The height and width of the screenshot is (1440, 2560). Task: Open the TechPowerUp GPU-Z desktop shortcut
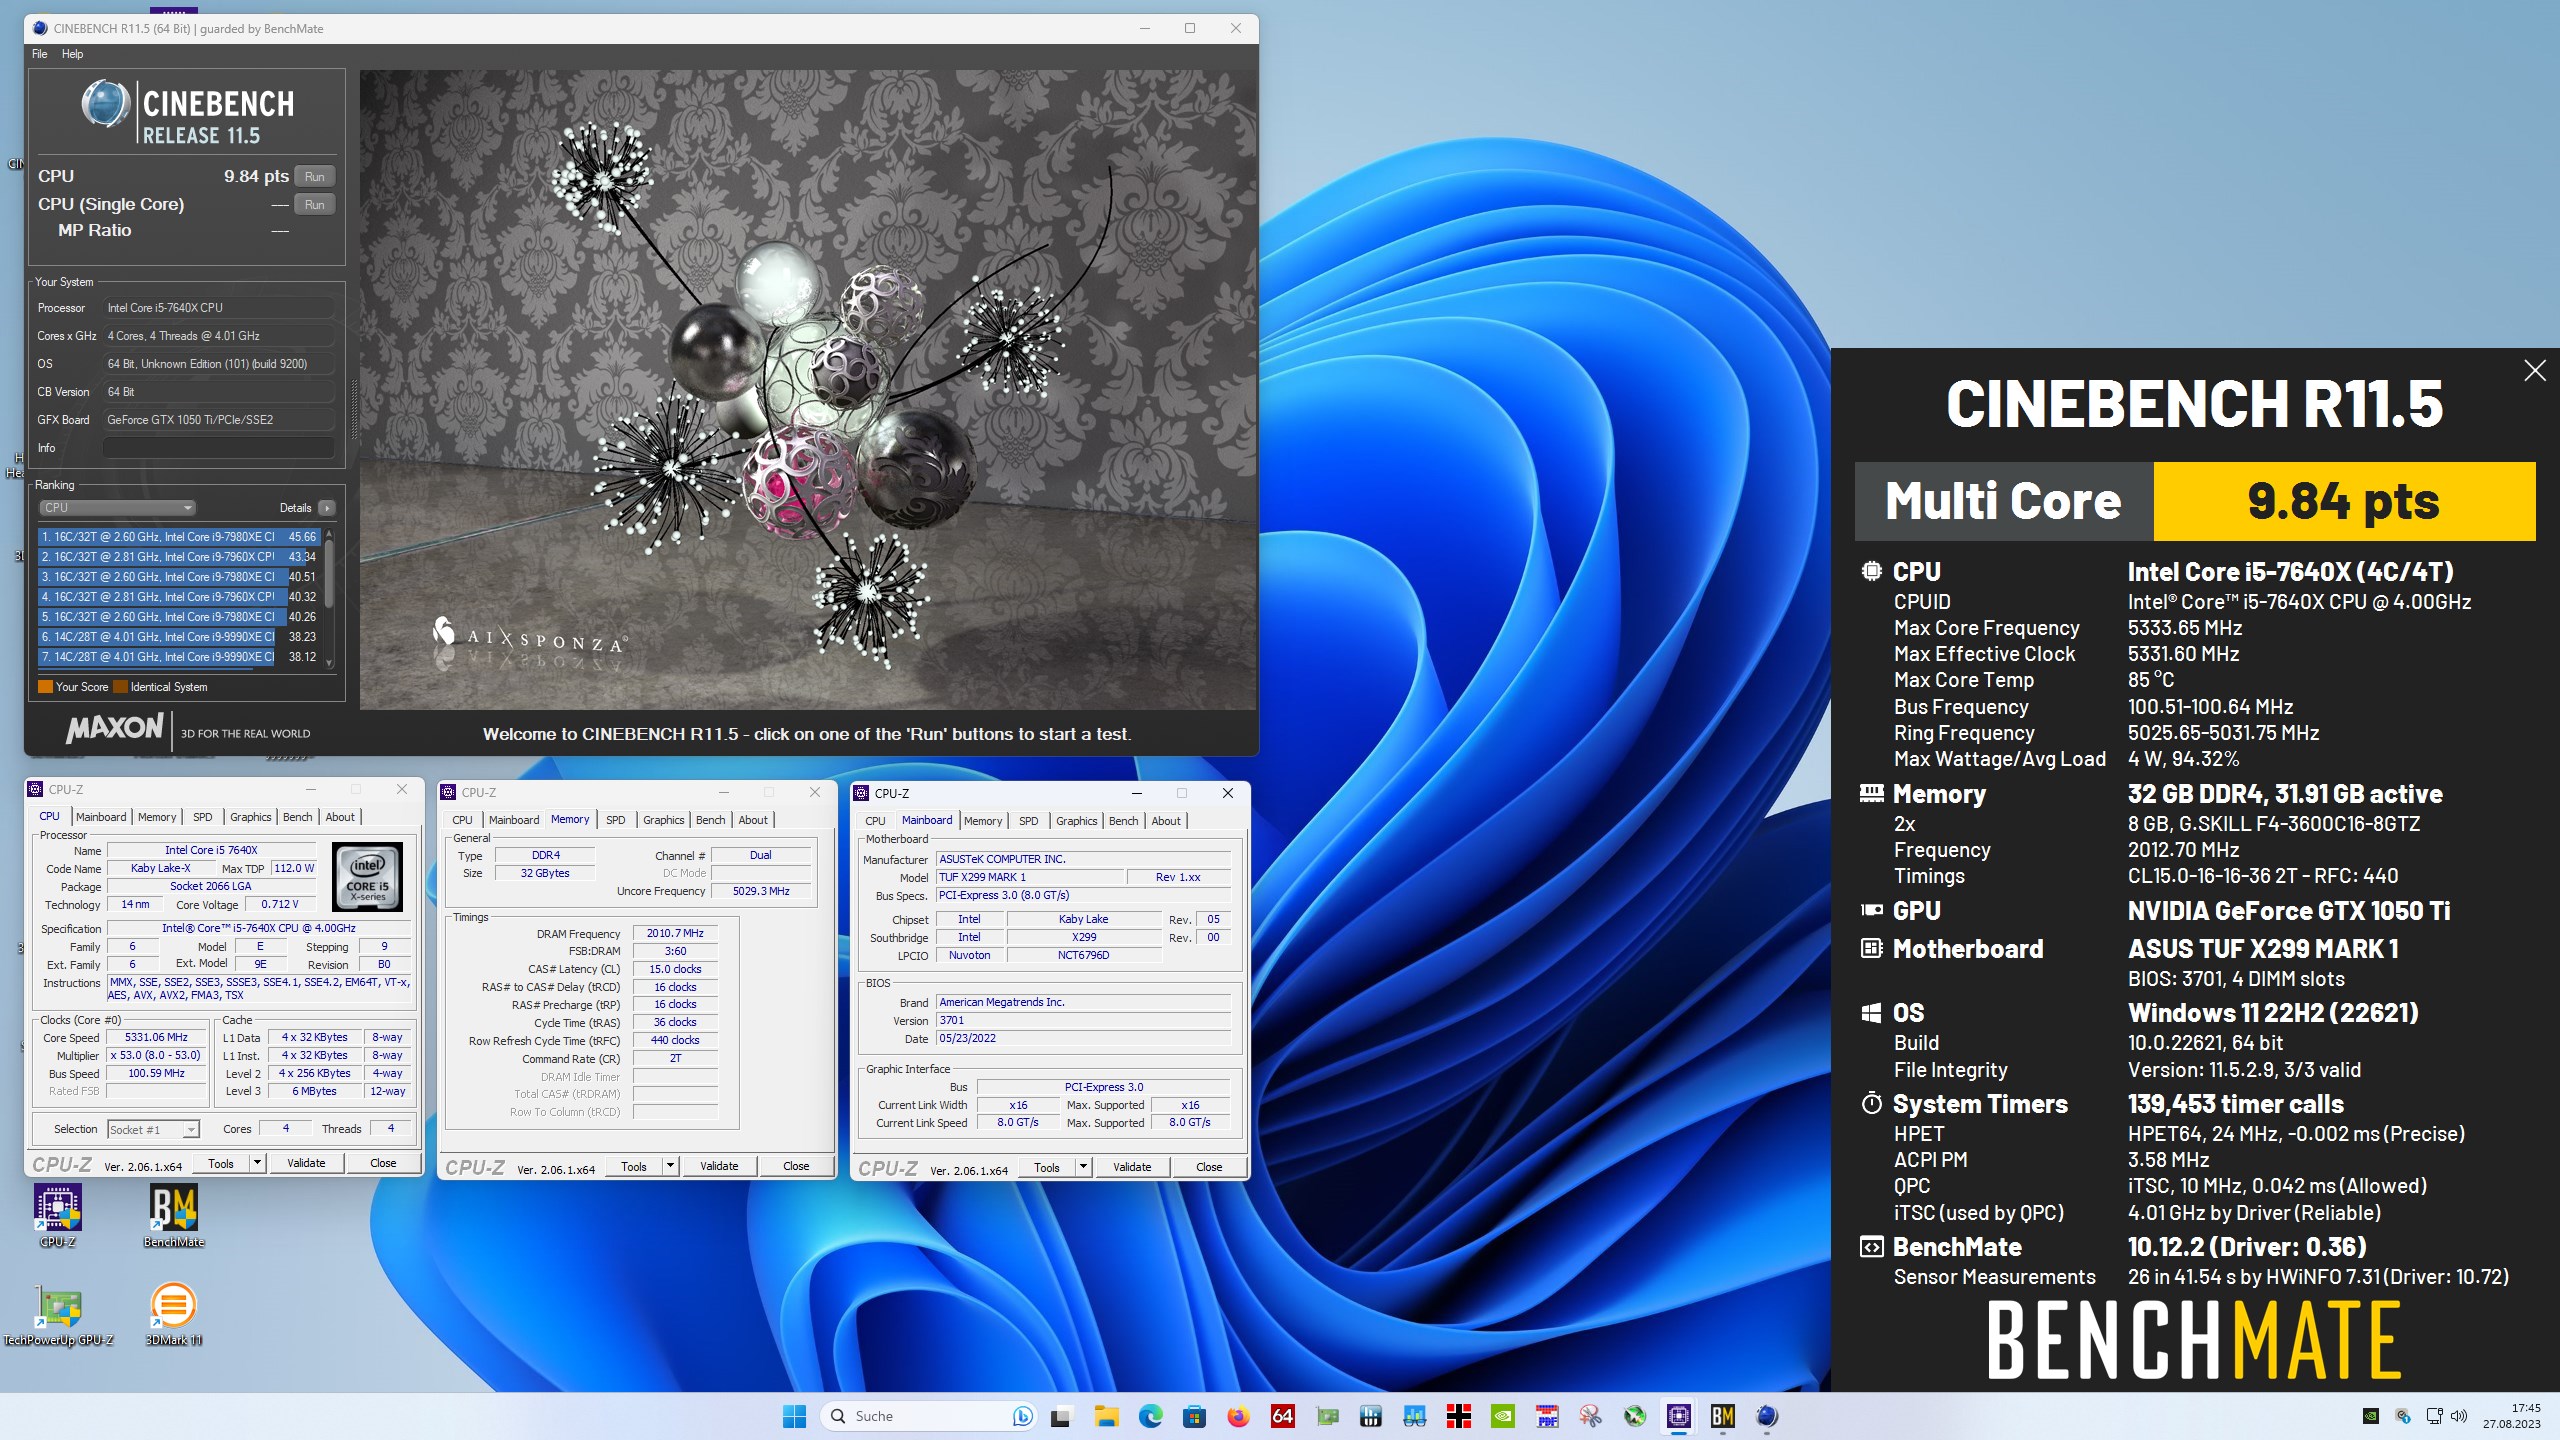point(58,1315)
